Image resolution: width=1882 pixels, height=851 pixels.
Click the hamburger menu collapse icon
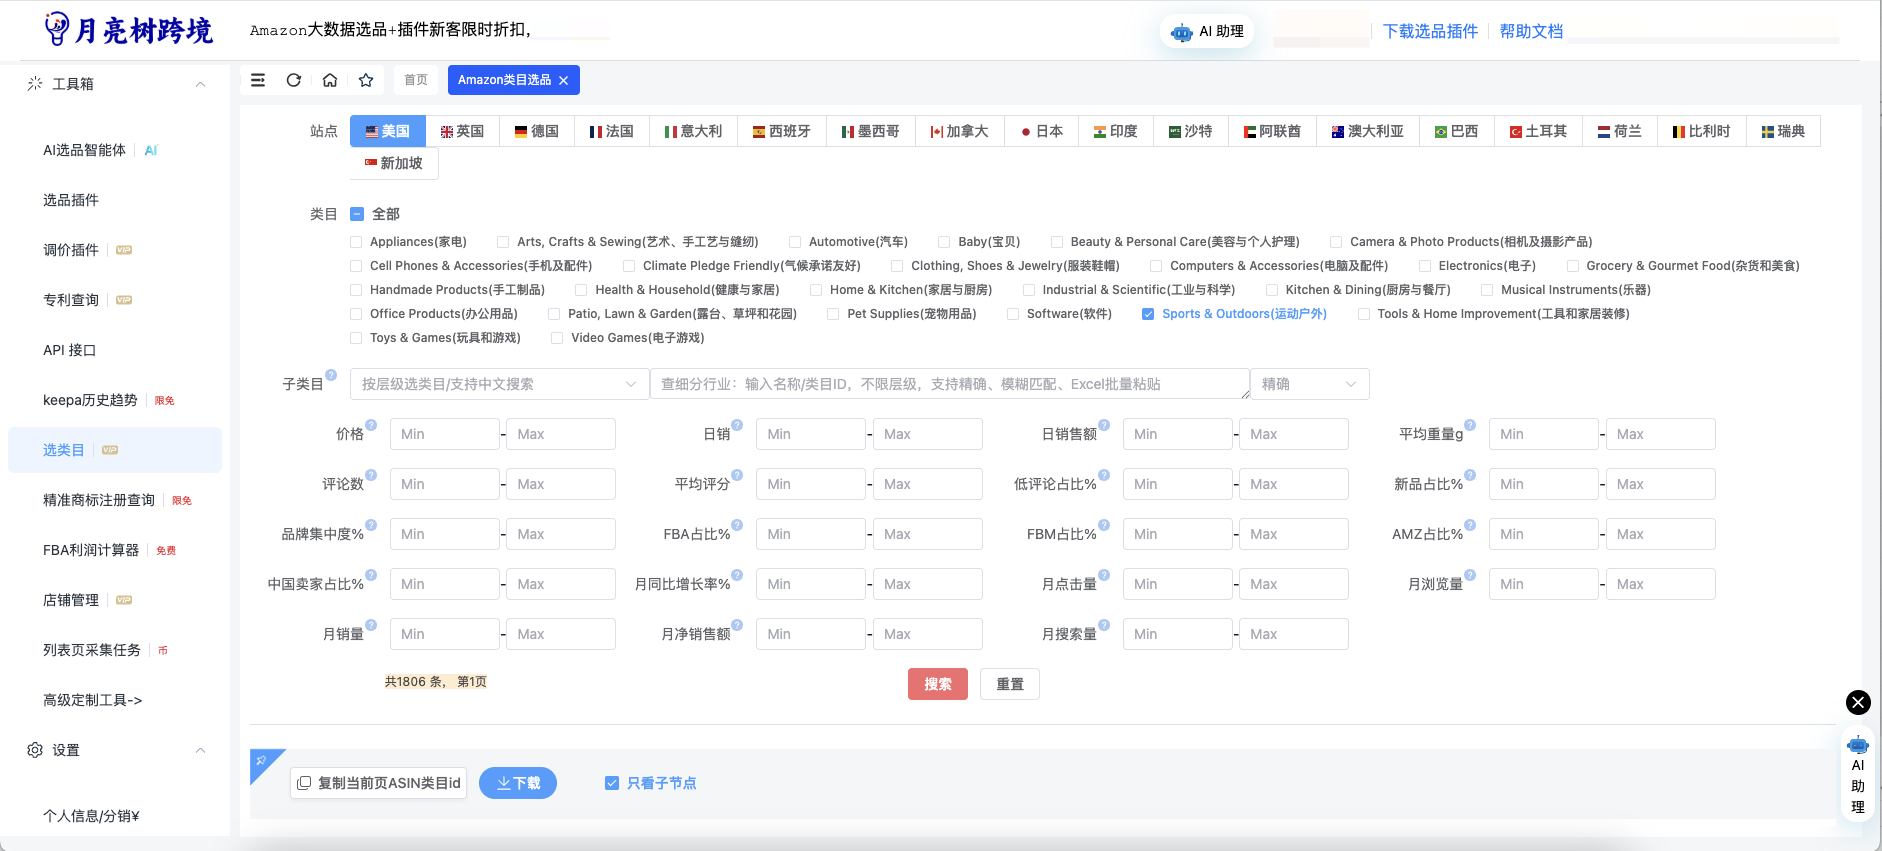pyautogui.click(x=258, y=80)
